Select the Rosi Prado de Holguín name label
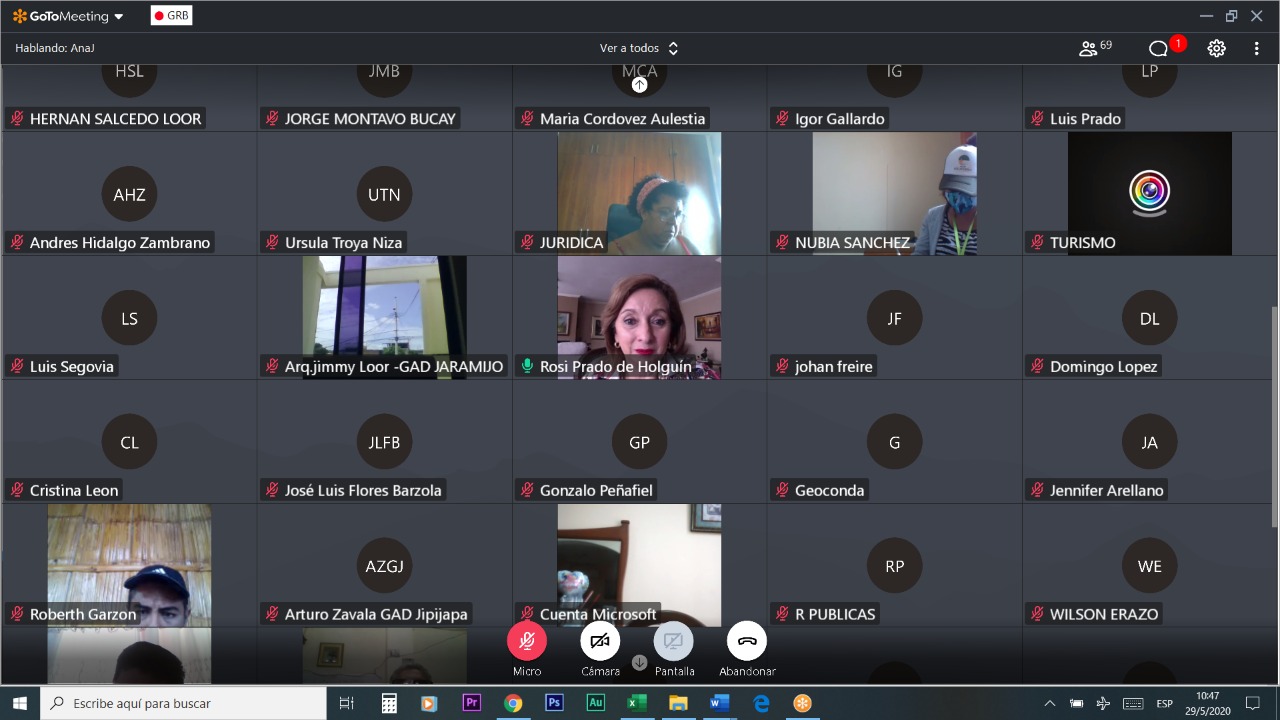Viewport: 1280px width, 720px height. tap(615, 367)
